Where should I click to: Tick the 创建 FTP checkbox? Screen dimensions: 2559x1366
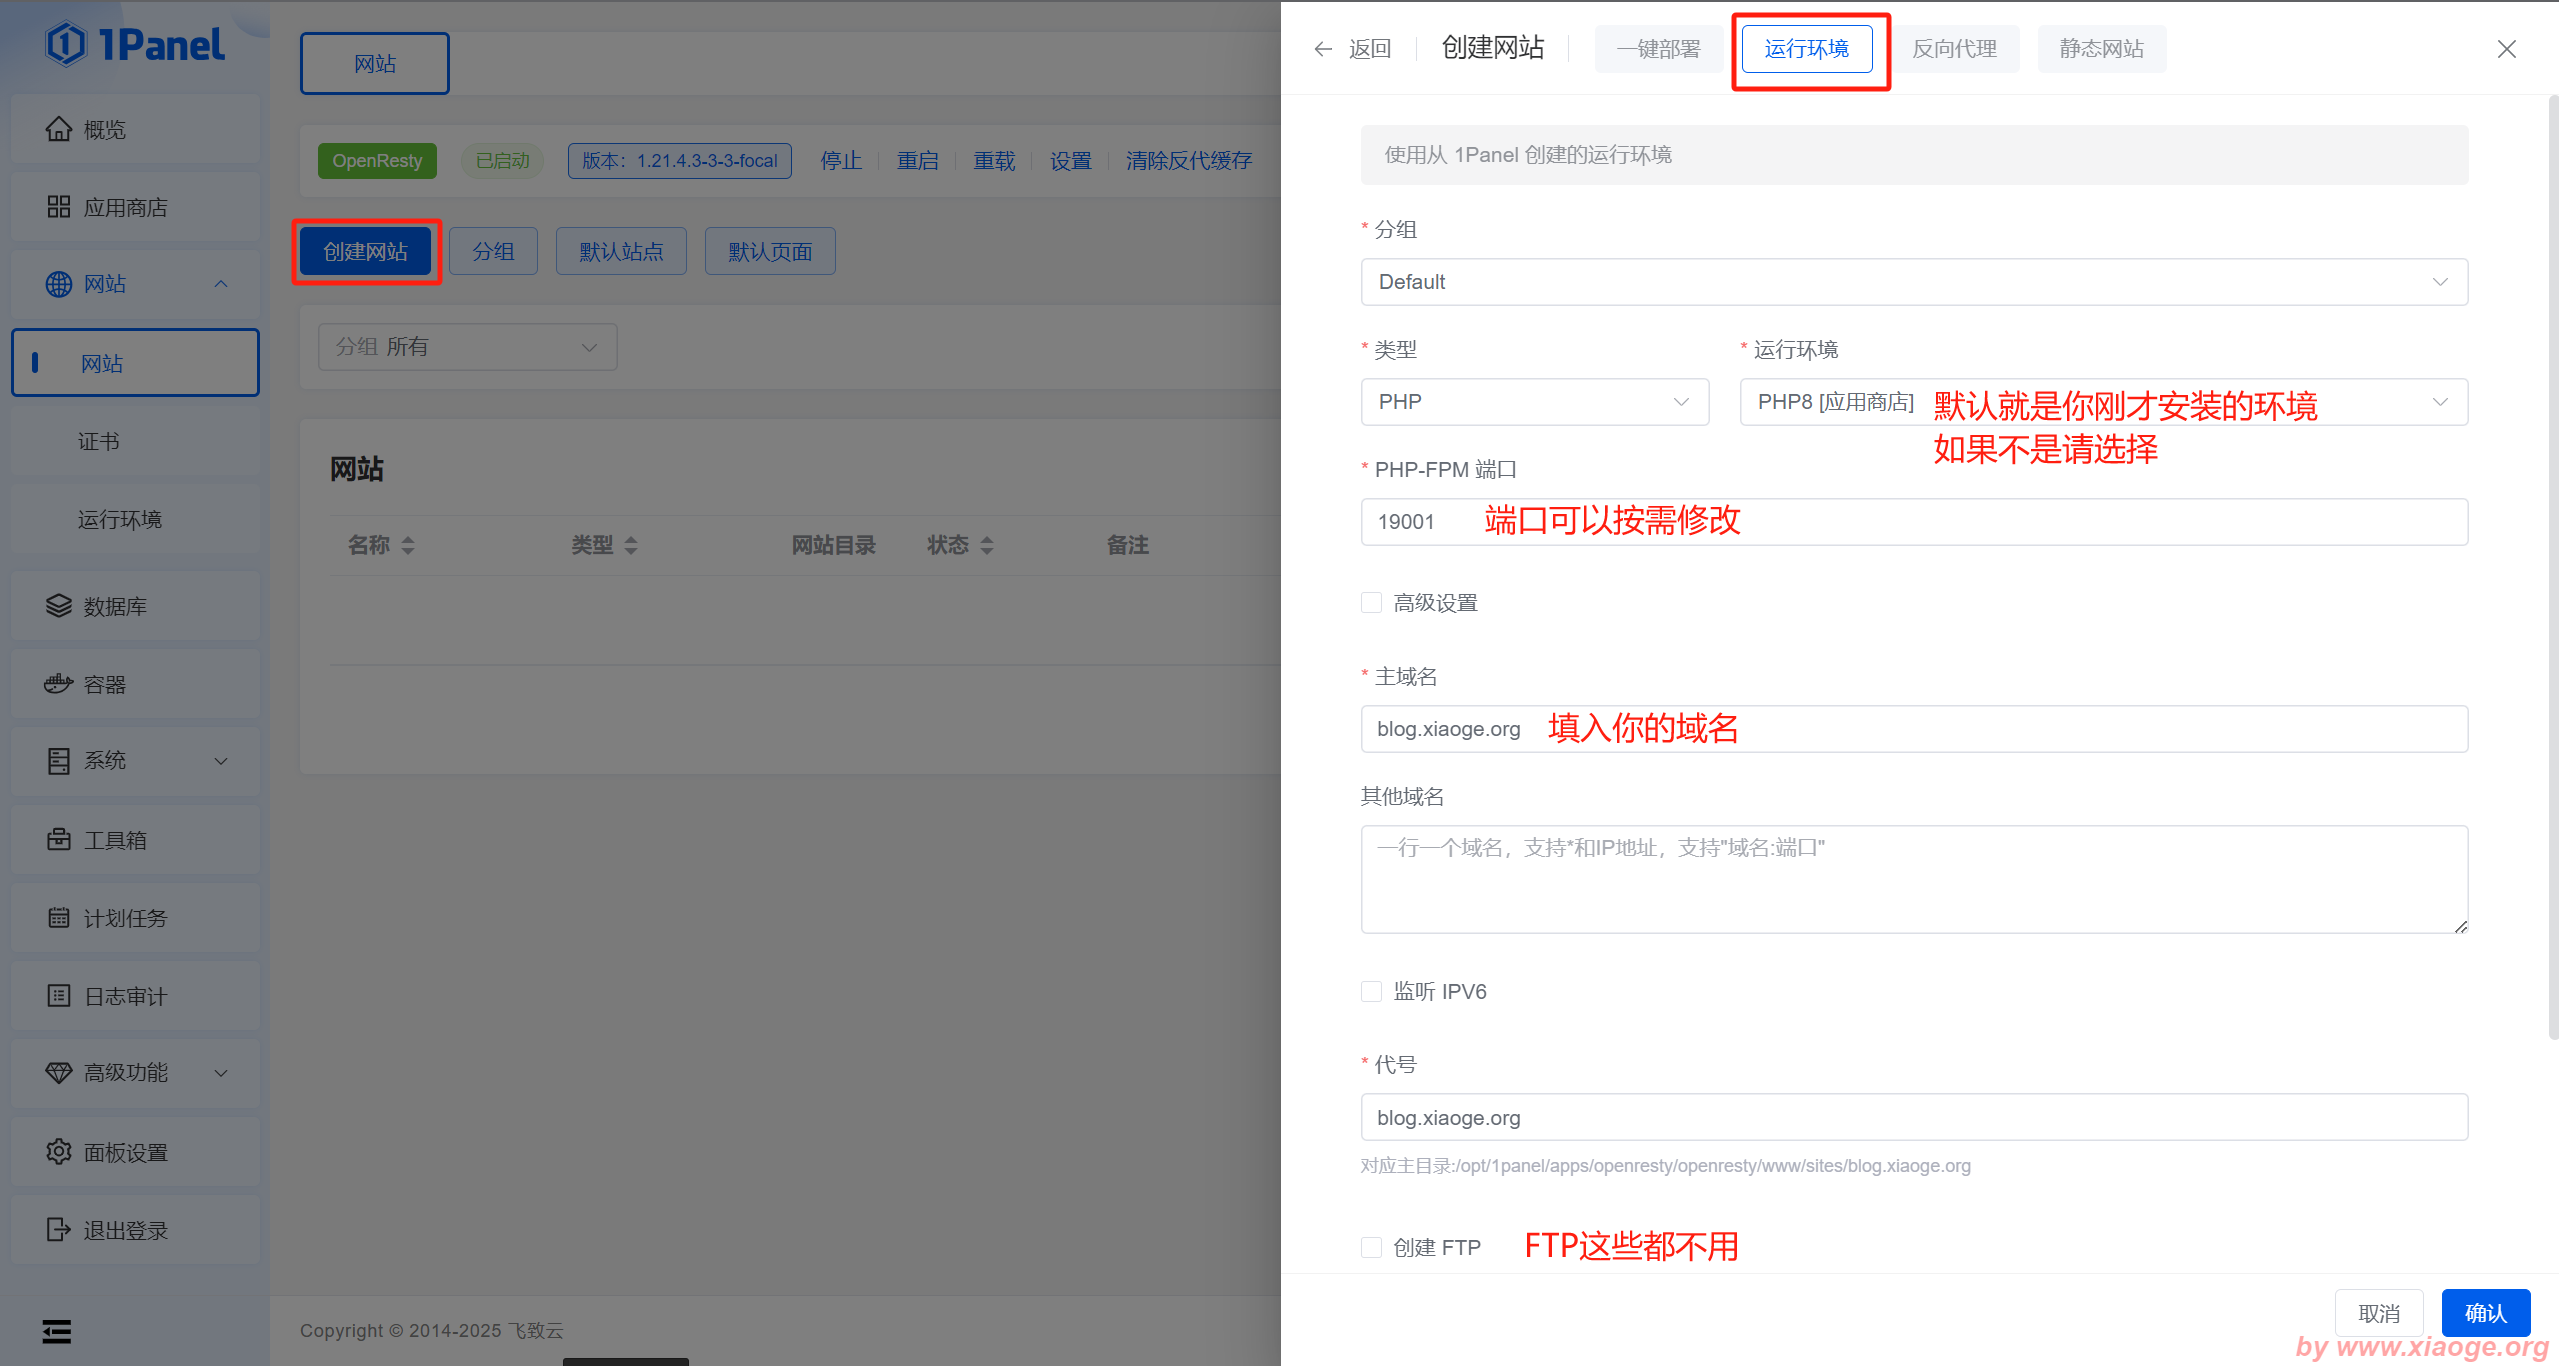click(x=1371, y=1247)
